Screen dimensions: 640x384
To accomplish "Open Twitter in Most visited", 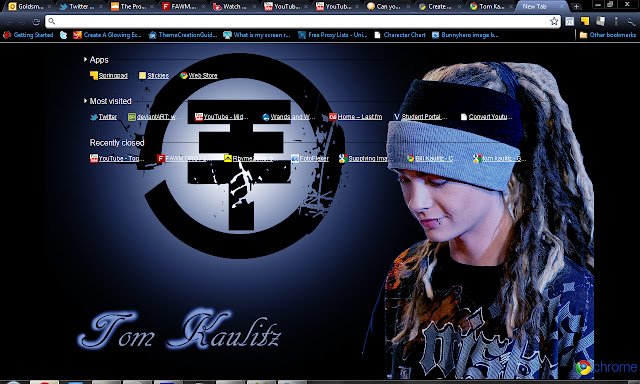I will (x=104, y=117).
